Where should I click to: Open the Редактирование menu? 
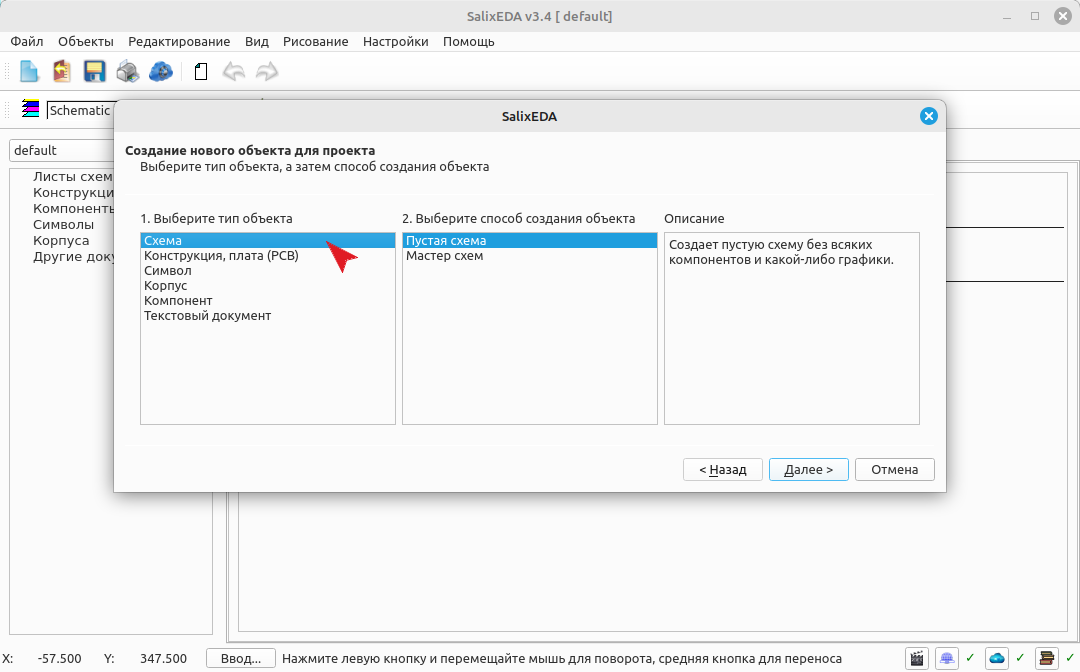click(179, 41)
